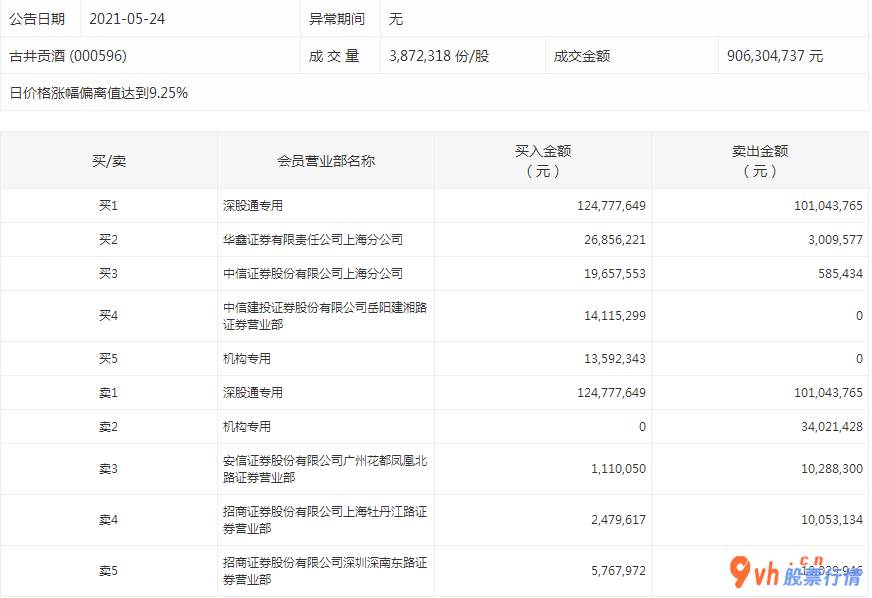Select the 公告日期 label

(37, 19)
